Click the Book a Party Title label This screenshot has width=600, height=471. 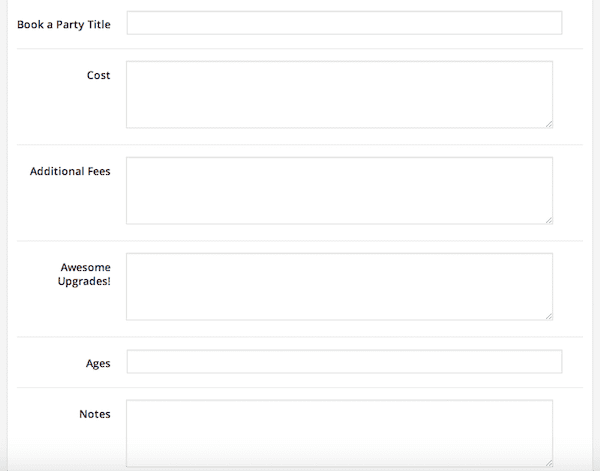point(64,24)
